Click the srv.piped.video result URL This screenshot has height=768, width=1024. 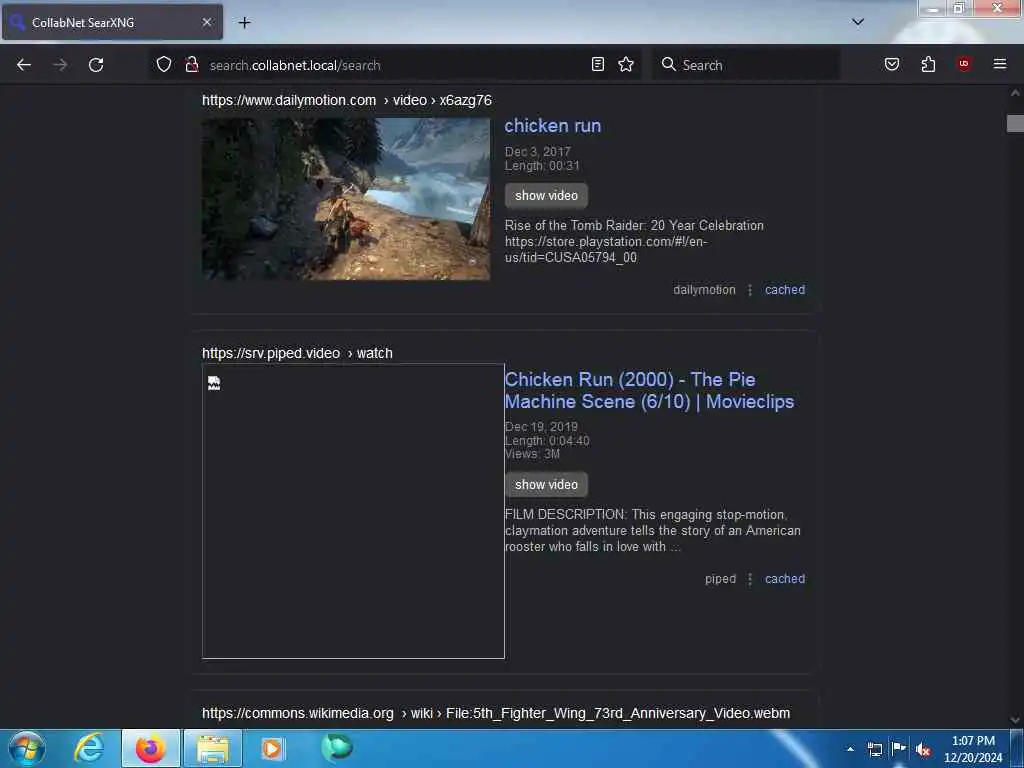(x=297, y=353)
